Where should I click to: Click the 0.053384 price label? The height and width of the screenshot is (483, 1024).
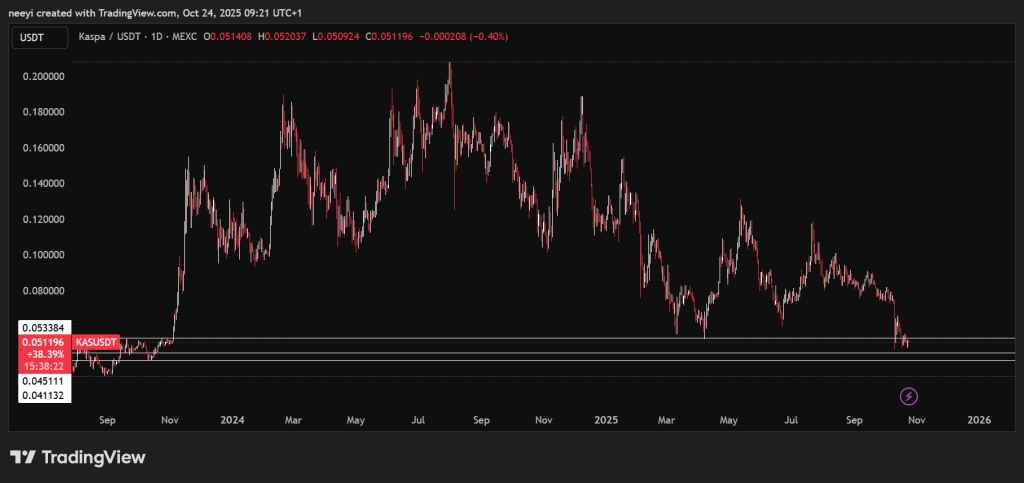point(42,327)
